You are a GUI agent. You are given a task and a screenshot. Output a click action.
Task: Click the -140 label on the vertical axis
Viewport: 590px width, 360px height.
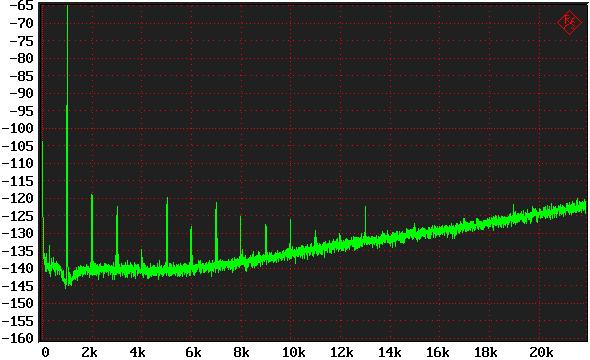tap(18, 268)
